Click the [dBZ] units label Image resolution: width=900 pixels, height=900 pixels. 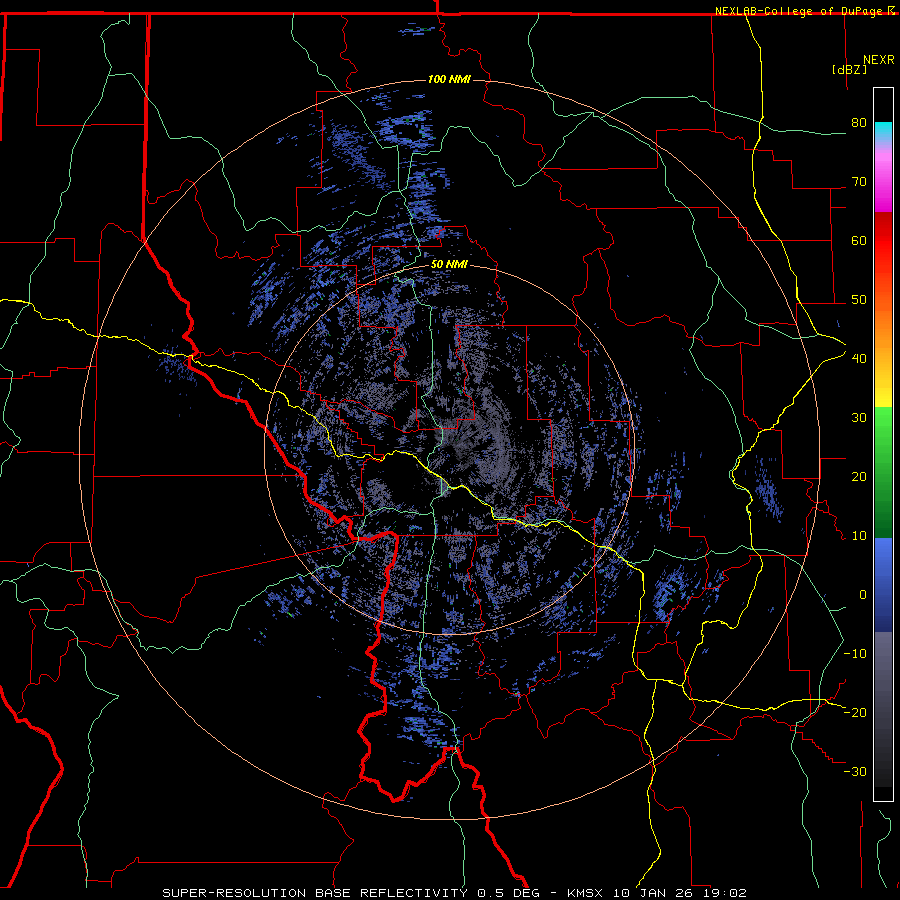[x=849, y=69]
